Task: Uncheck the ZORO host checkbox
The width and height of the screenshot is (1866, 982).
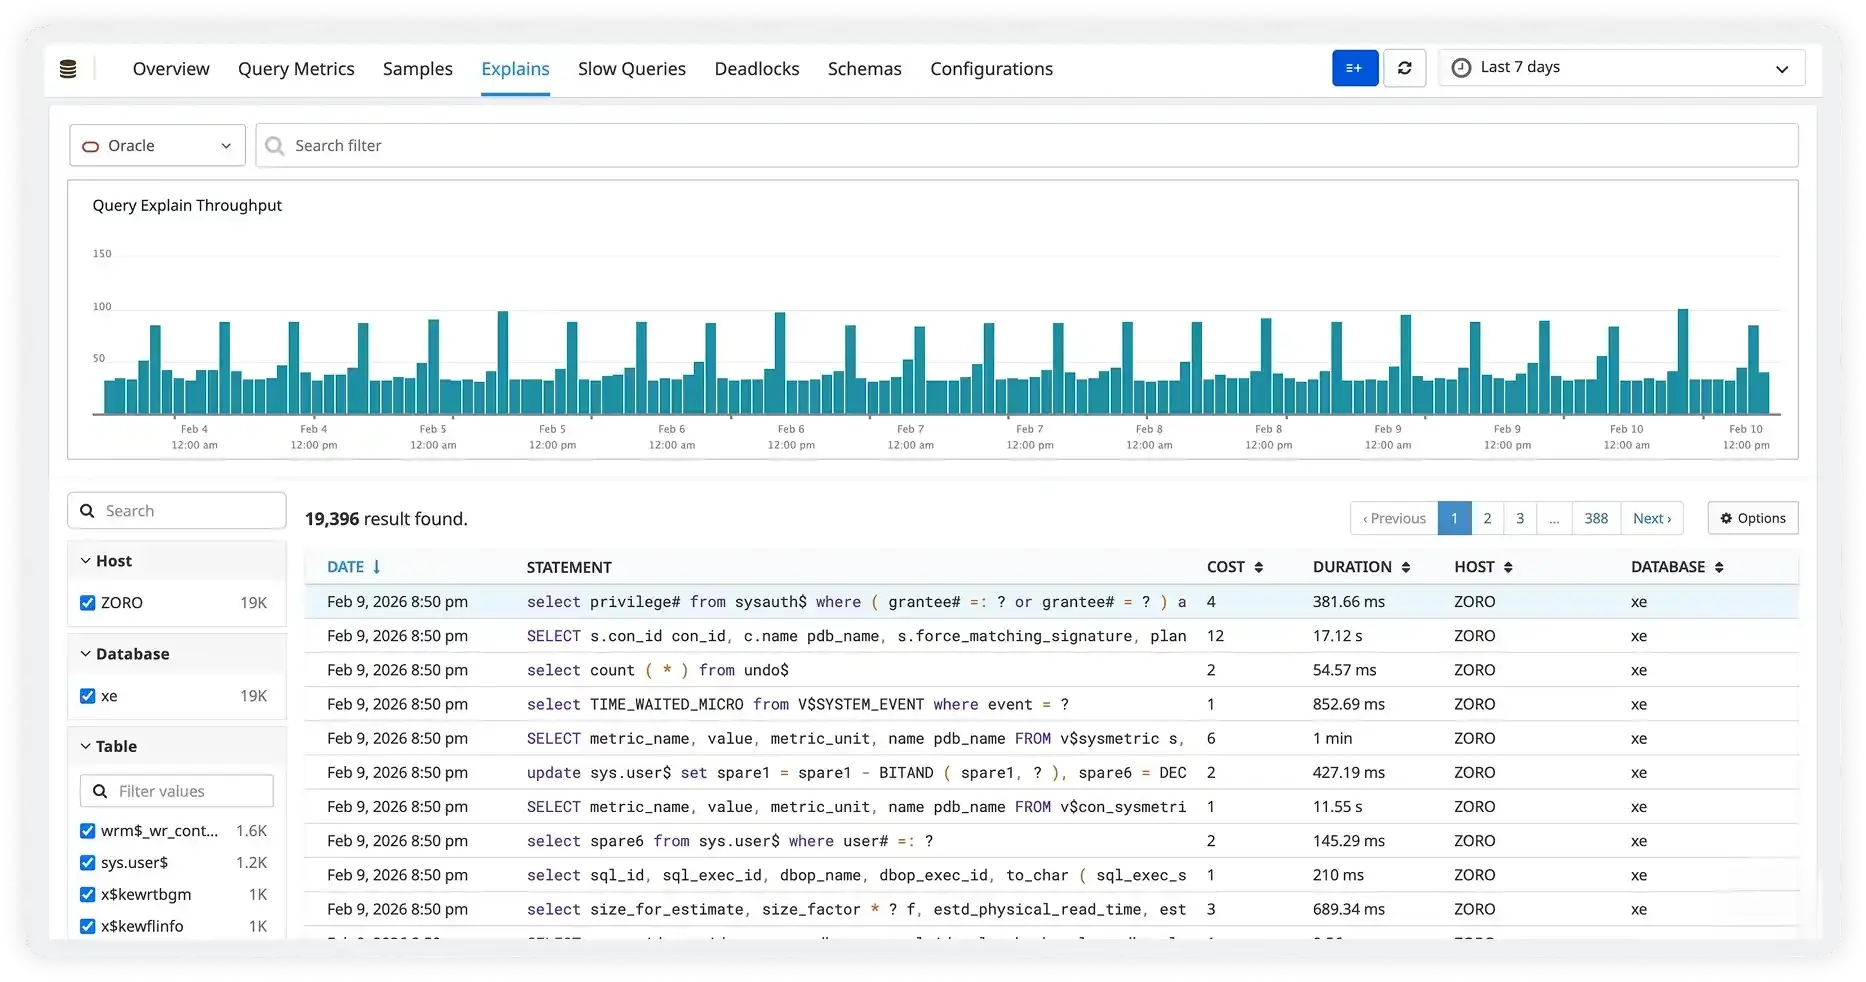Action: pyautogui.click(x=87, y=602)
